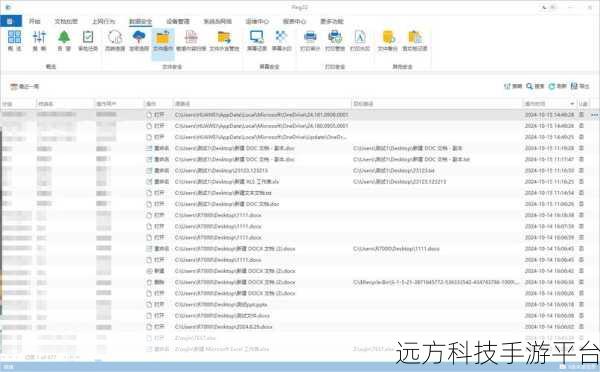Open the three-dots menu on first row
Image resolution: width=600 pixels, height=372 pixels.
coord(594,115)
